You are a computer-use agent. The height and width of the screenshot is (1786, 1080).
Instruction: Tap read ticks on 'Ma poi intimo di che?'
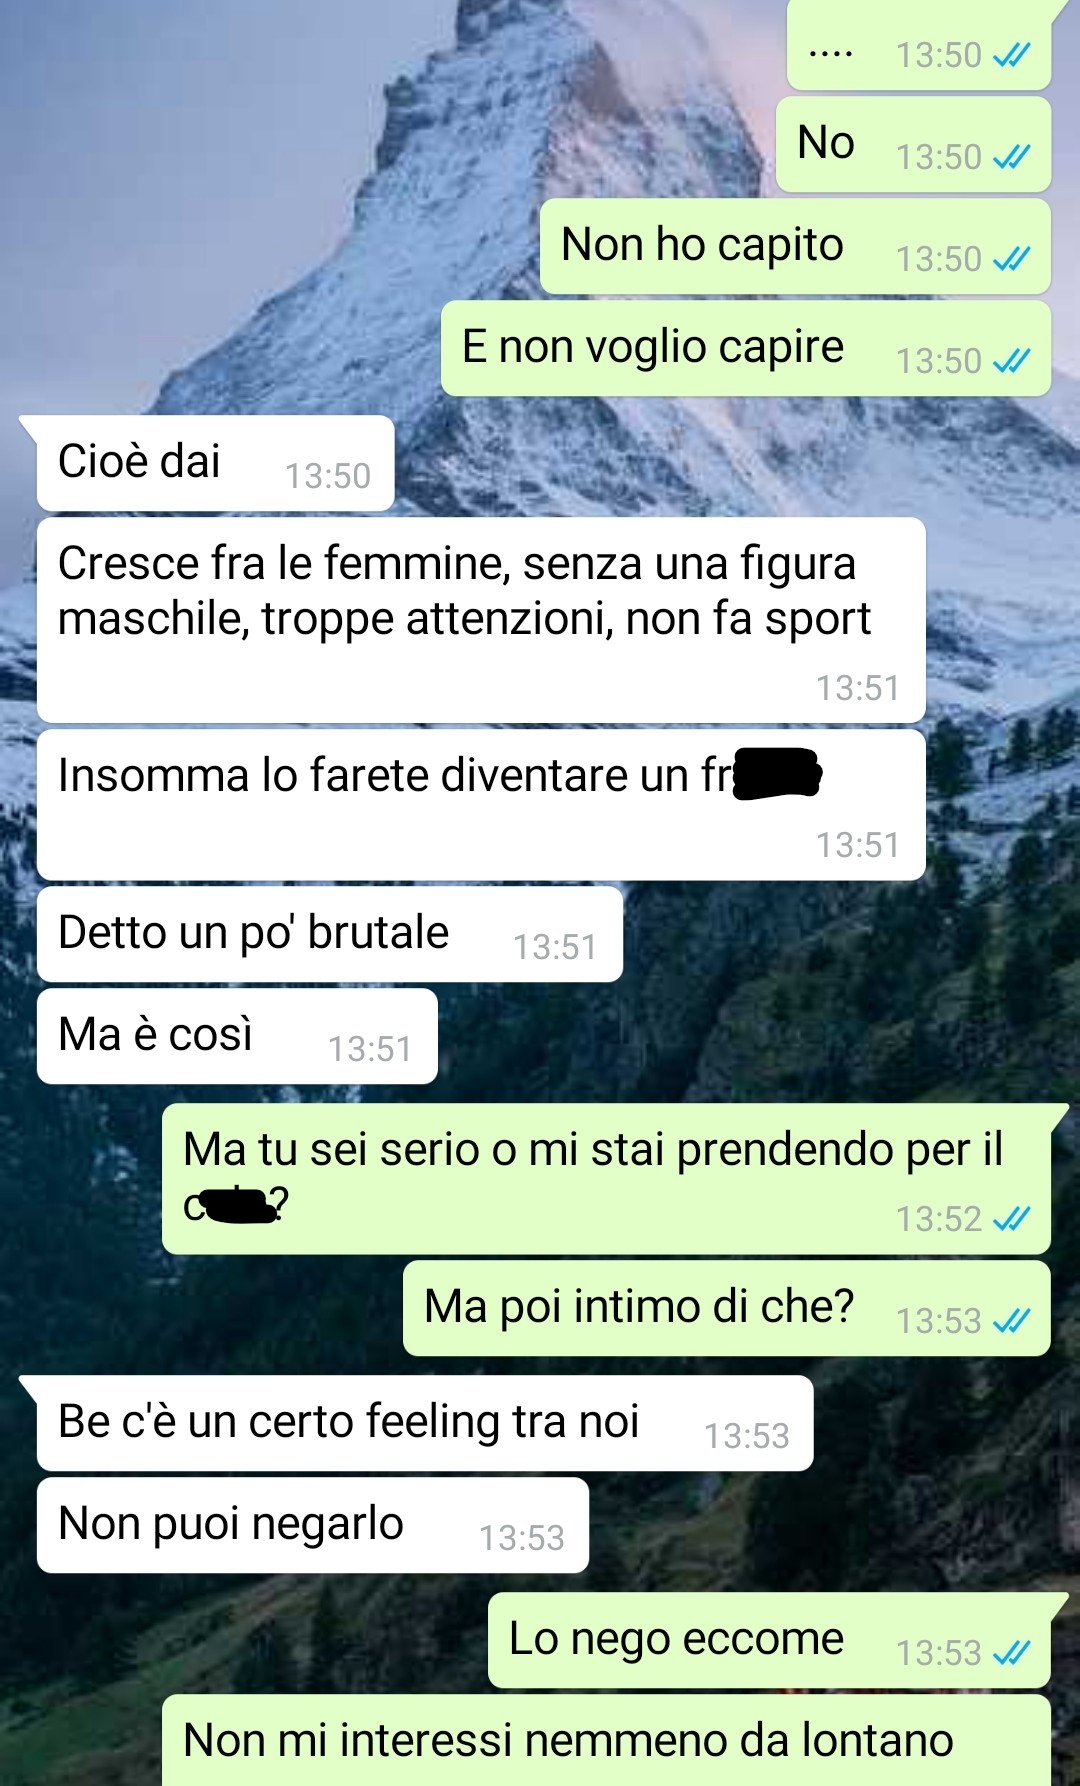[1011, 1321]
